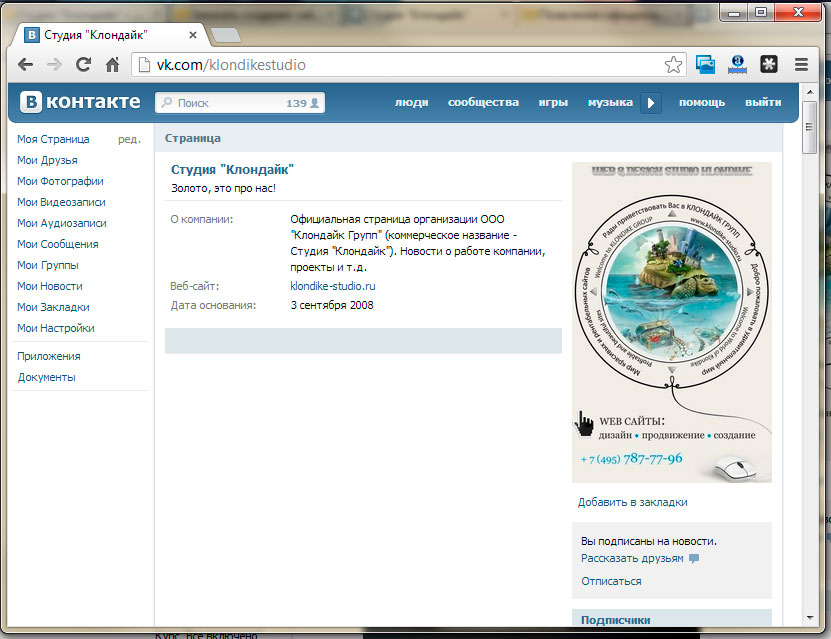Open the Chrome hamburger menu

point(801,65)
